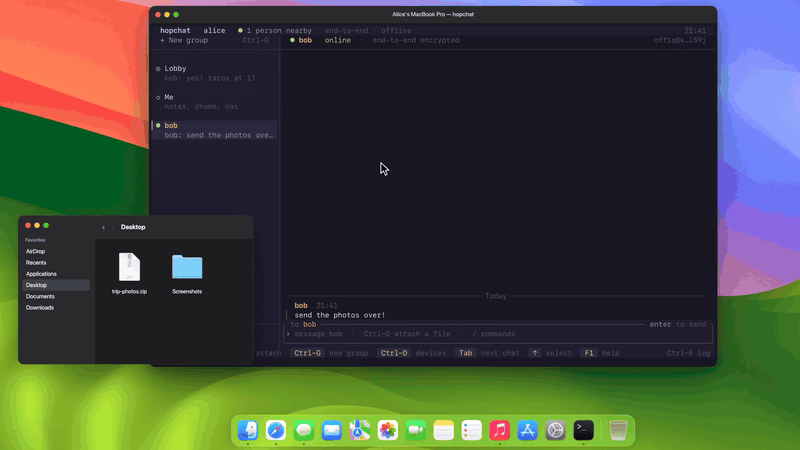Select Downloads in Finder sidebar

point(56,308)
